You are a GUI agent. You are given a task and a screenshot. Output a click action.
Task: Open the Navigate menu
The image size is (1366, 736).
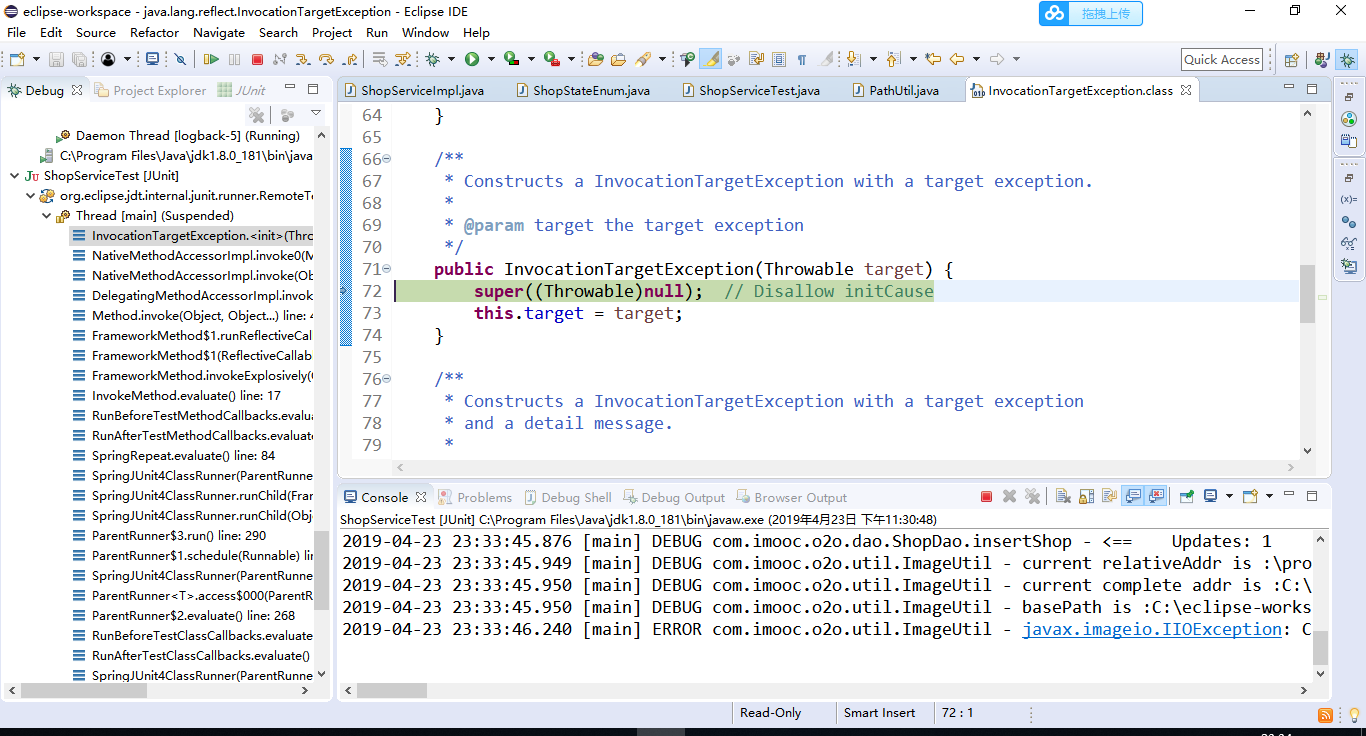coord(219,32)
